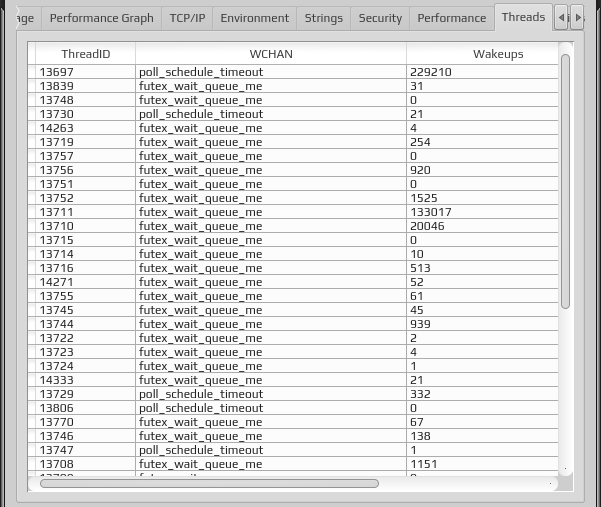
Task: Select thread row 13724
Action: [293, 366]
